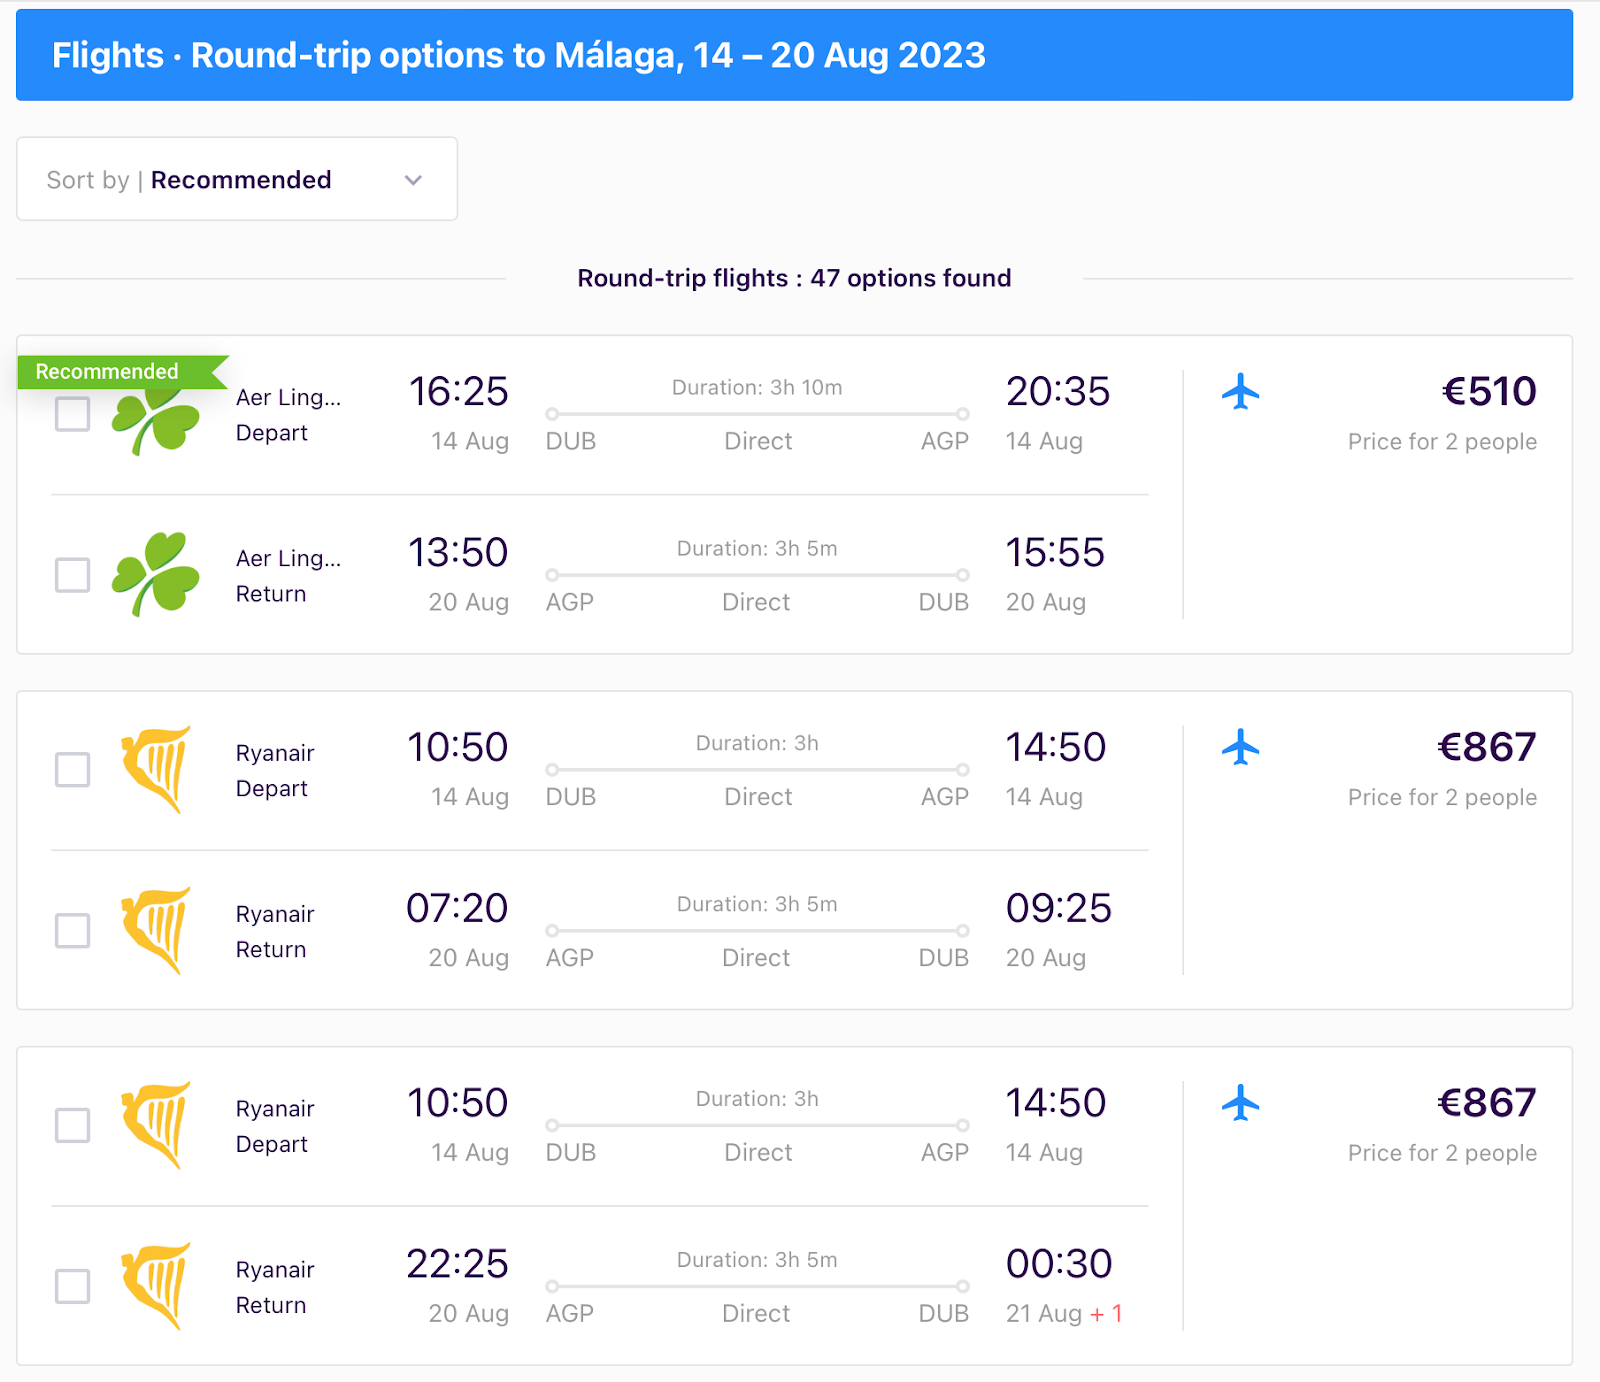
Task: Select the checkbox for Ryanair 07:20 return flight
Action: coord(72,931)
